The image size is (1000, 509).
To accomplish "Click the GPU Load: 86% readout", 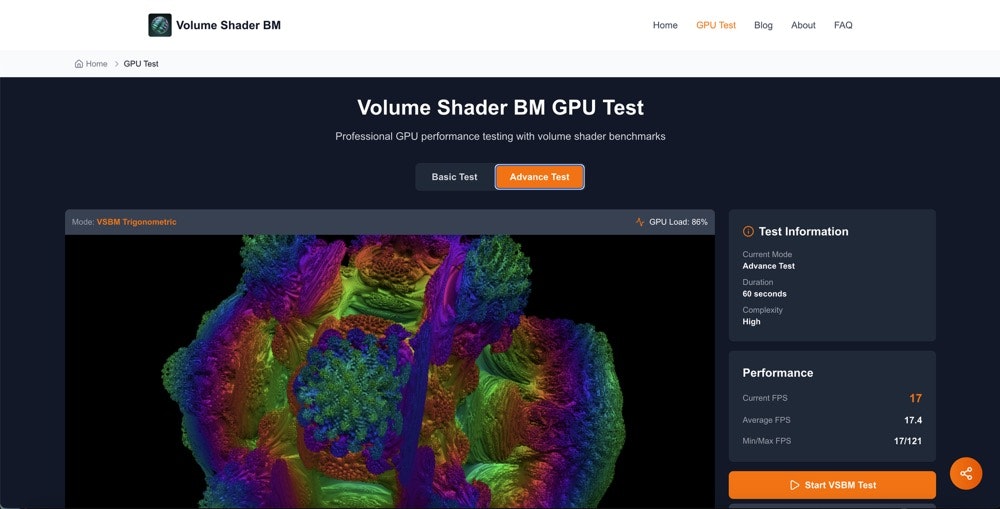I will click(678, 222).
